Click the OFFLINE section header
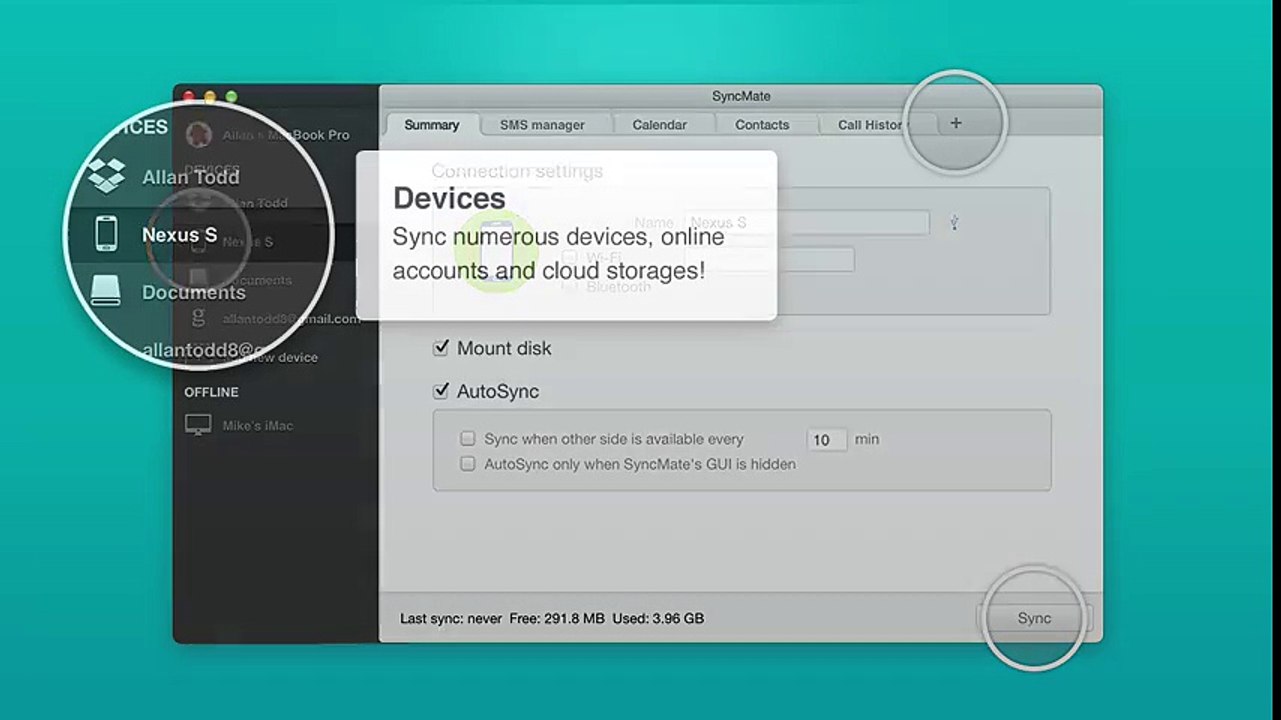1281x720 pixels. [211, 392]
